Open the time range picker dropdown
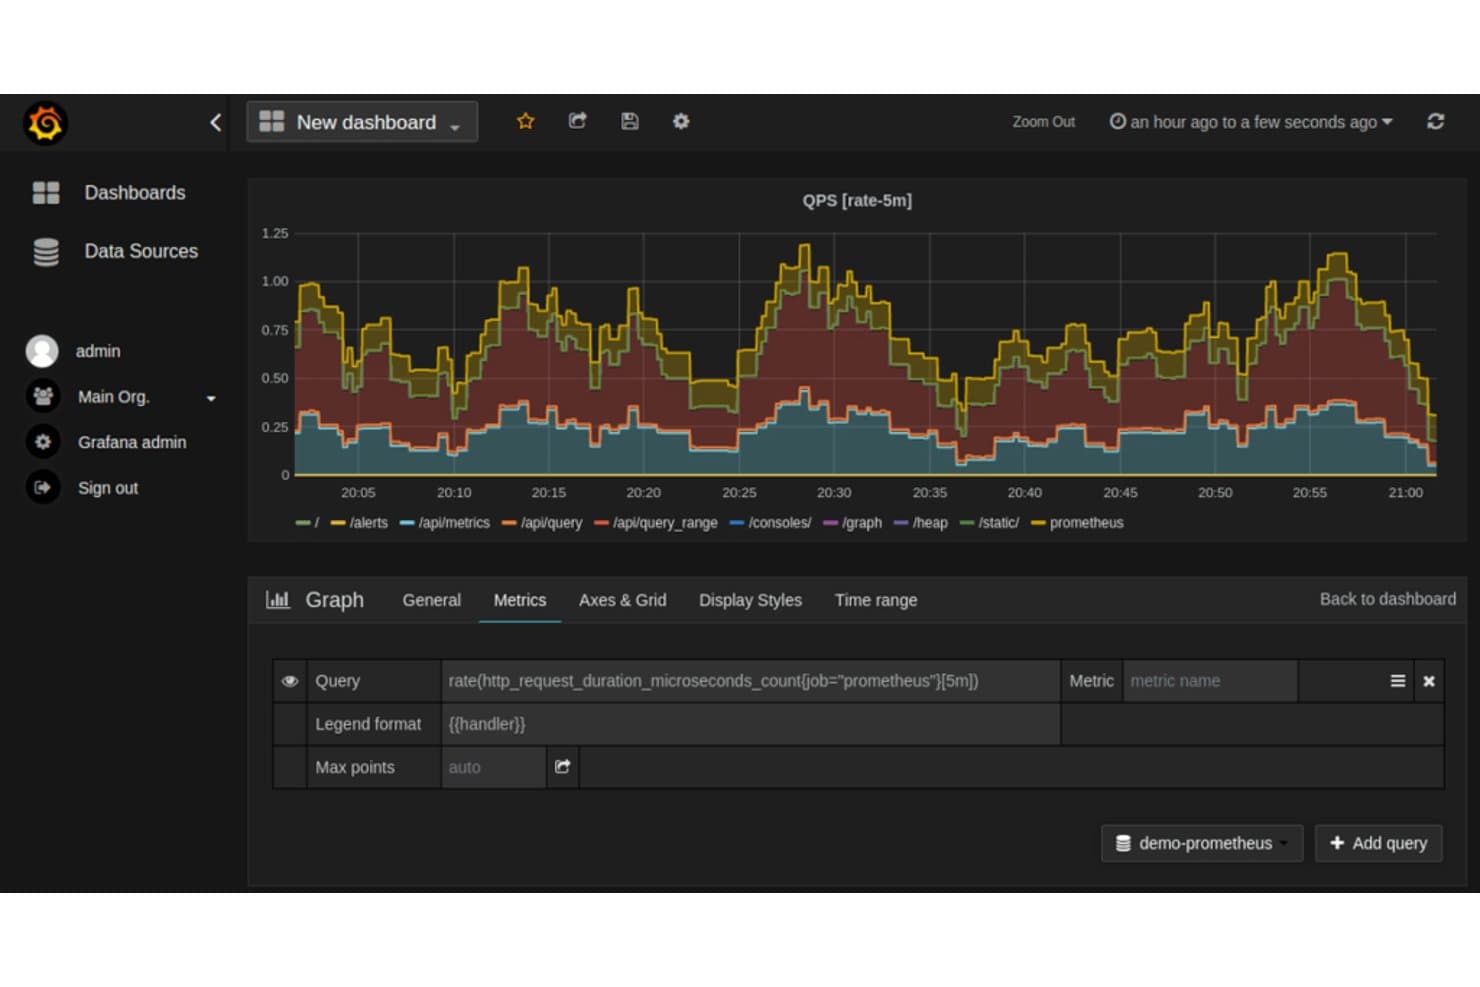The width and height of the screenshot is (1480, 987). click(x=1251, y=122)
